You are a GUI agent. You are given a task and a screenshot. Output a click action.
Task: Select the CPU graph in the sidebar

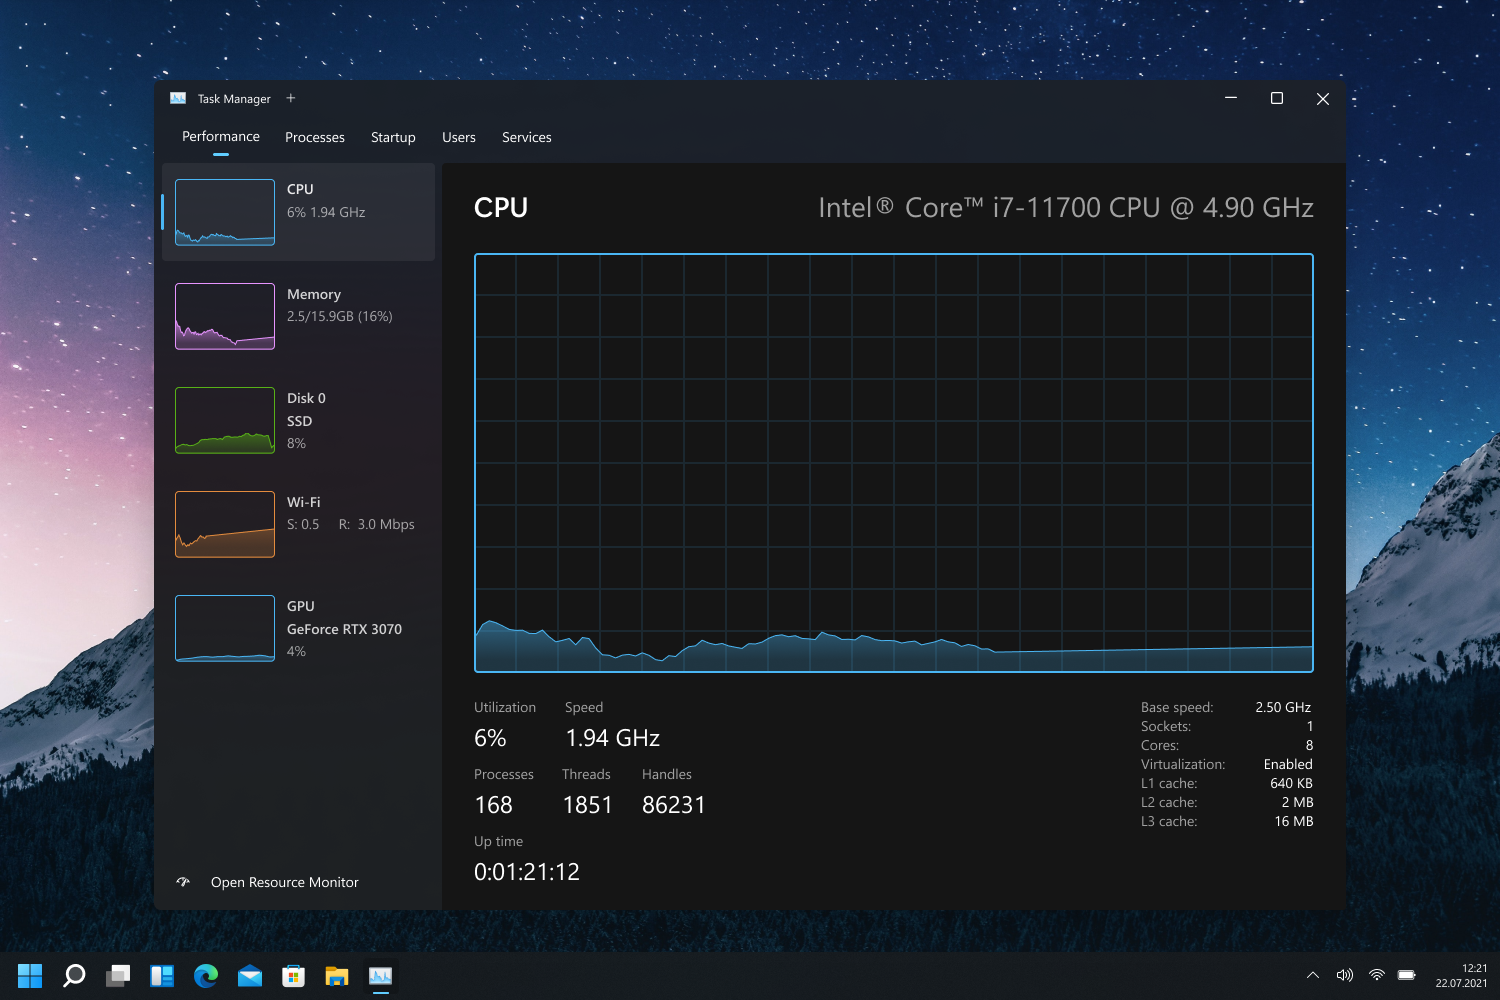(x=298, y=211)
